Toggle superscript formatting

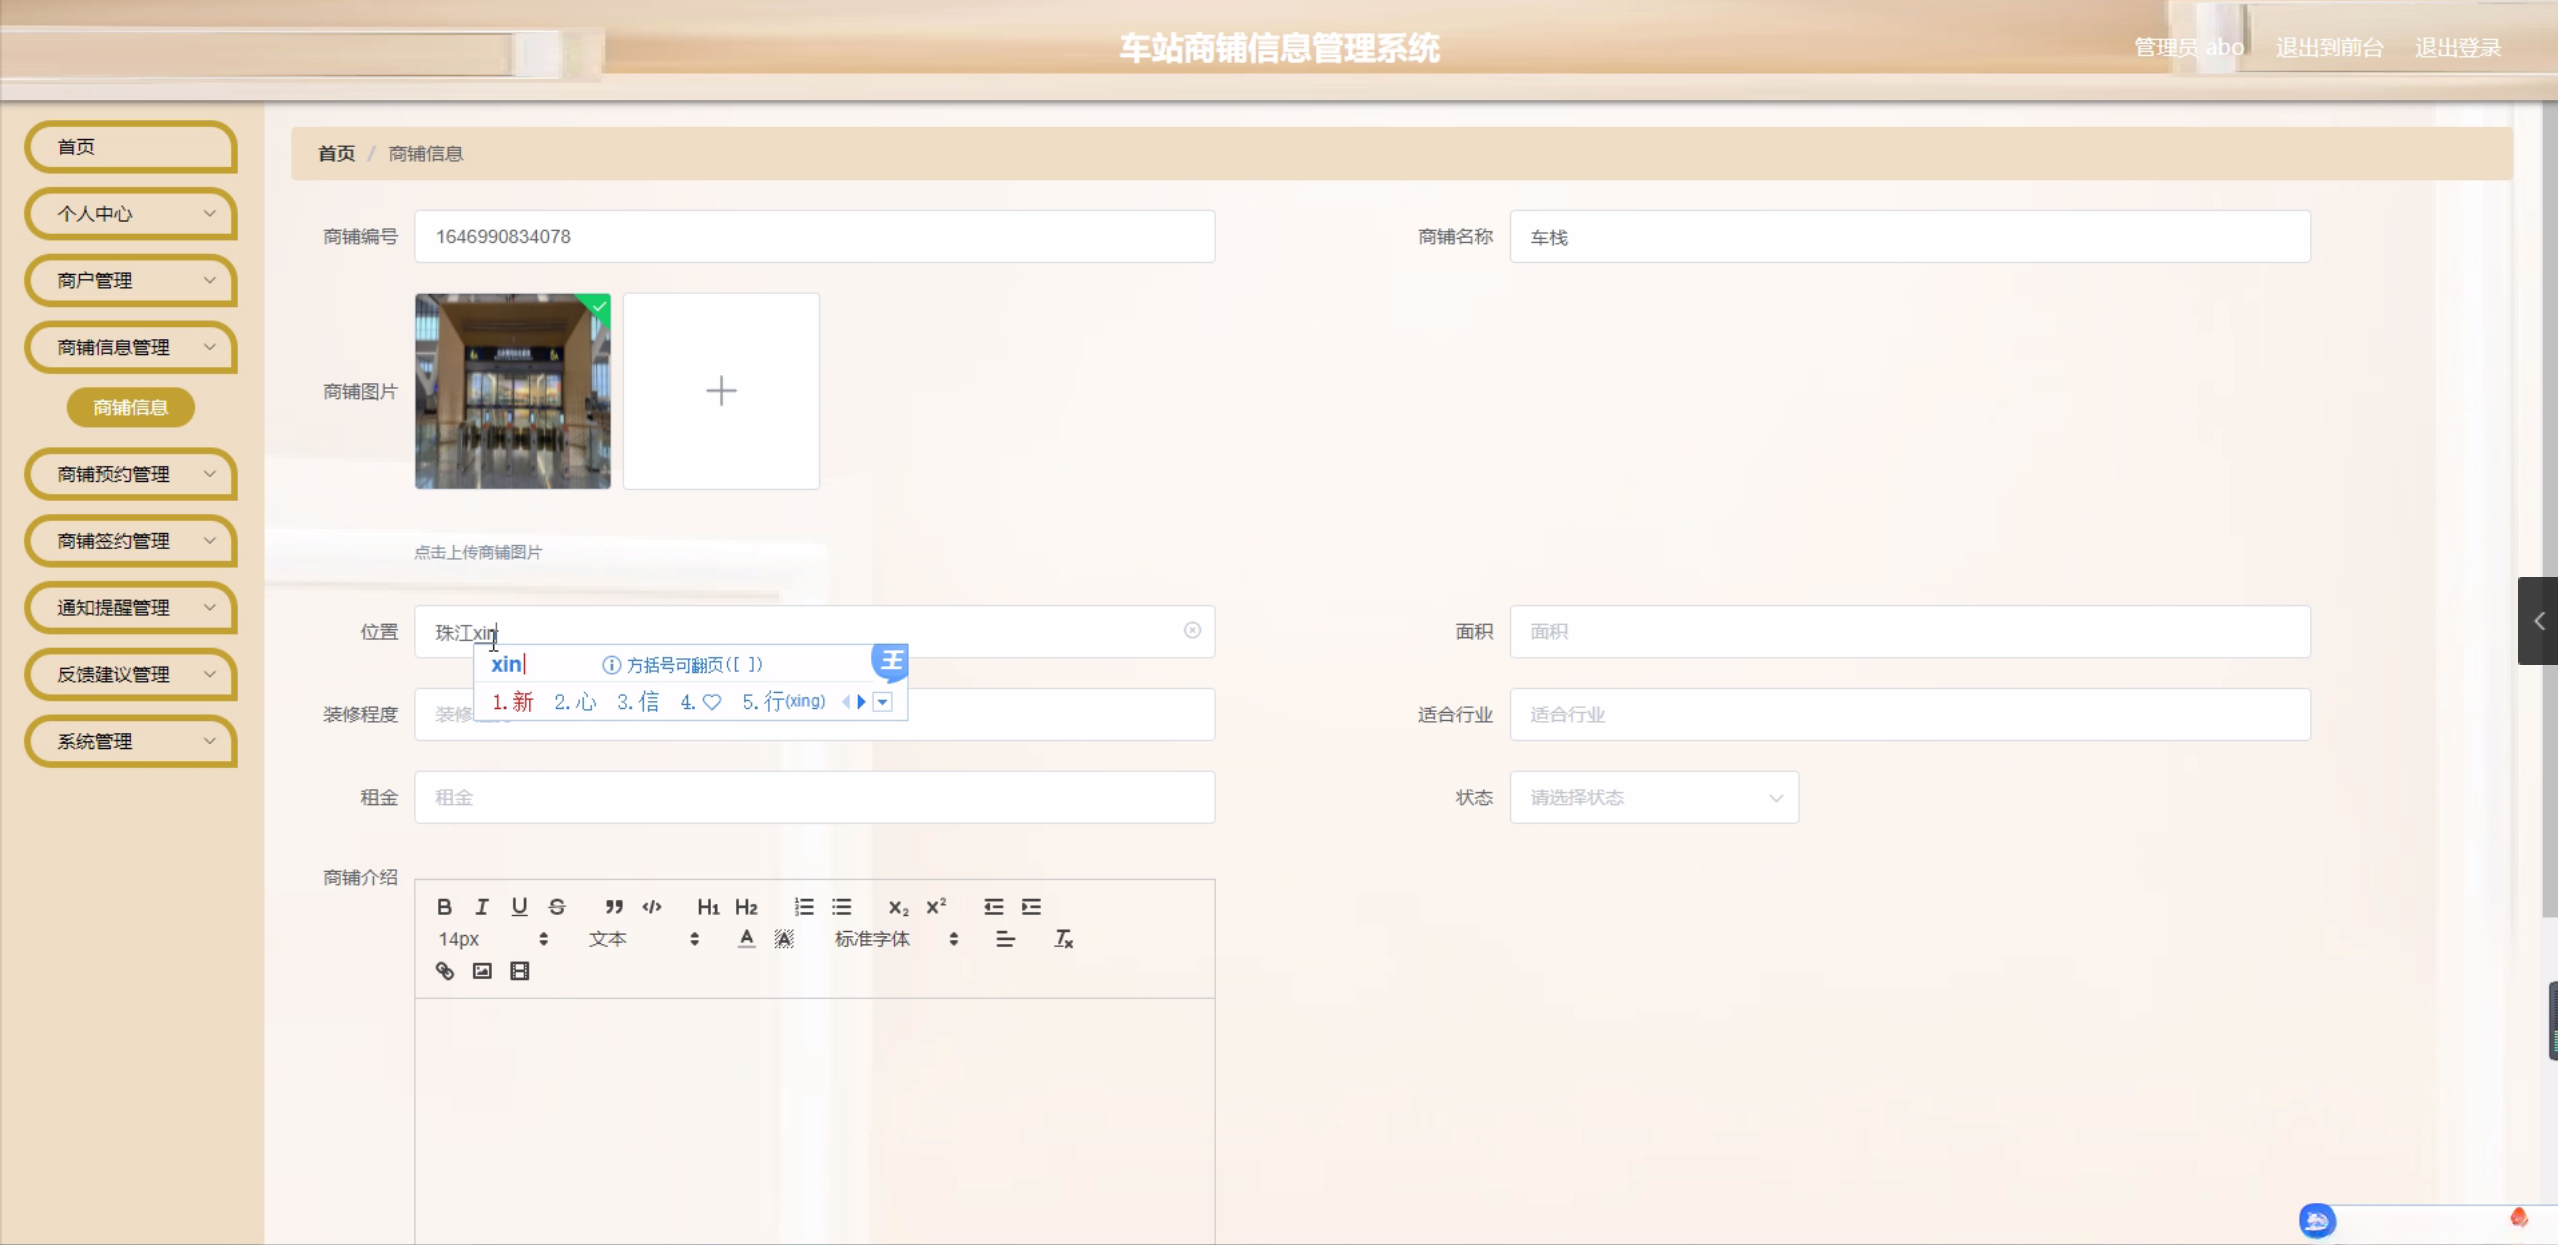[936, 907]
